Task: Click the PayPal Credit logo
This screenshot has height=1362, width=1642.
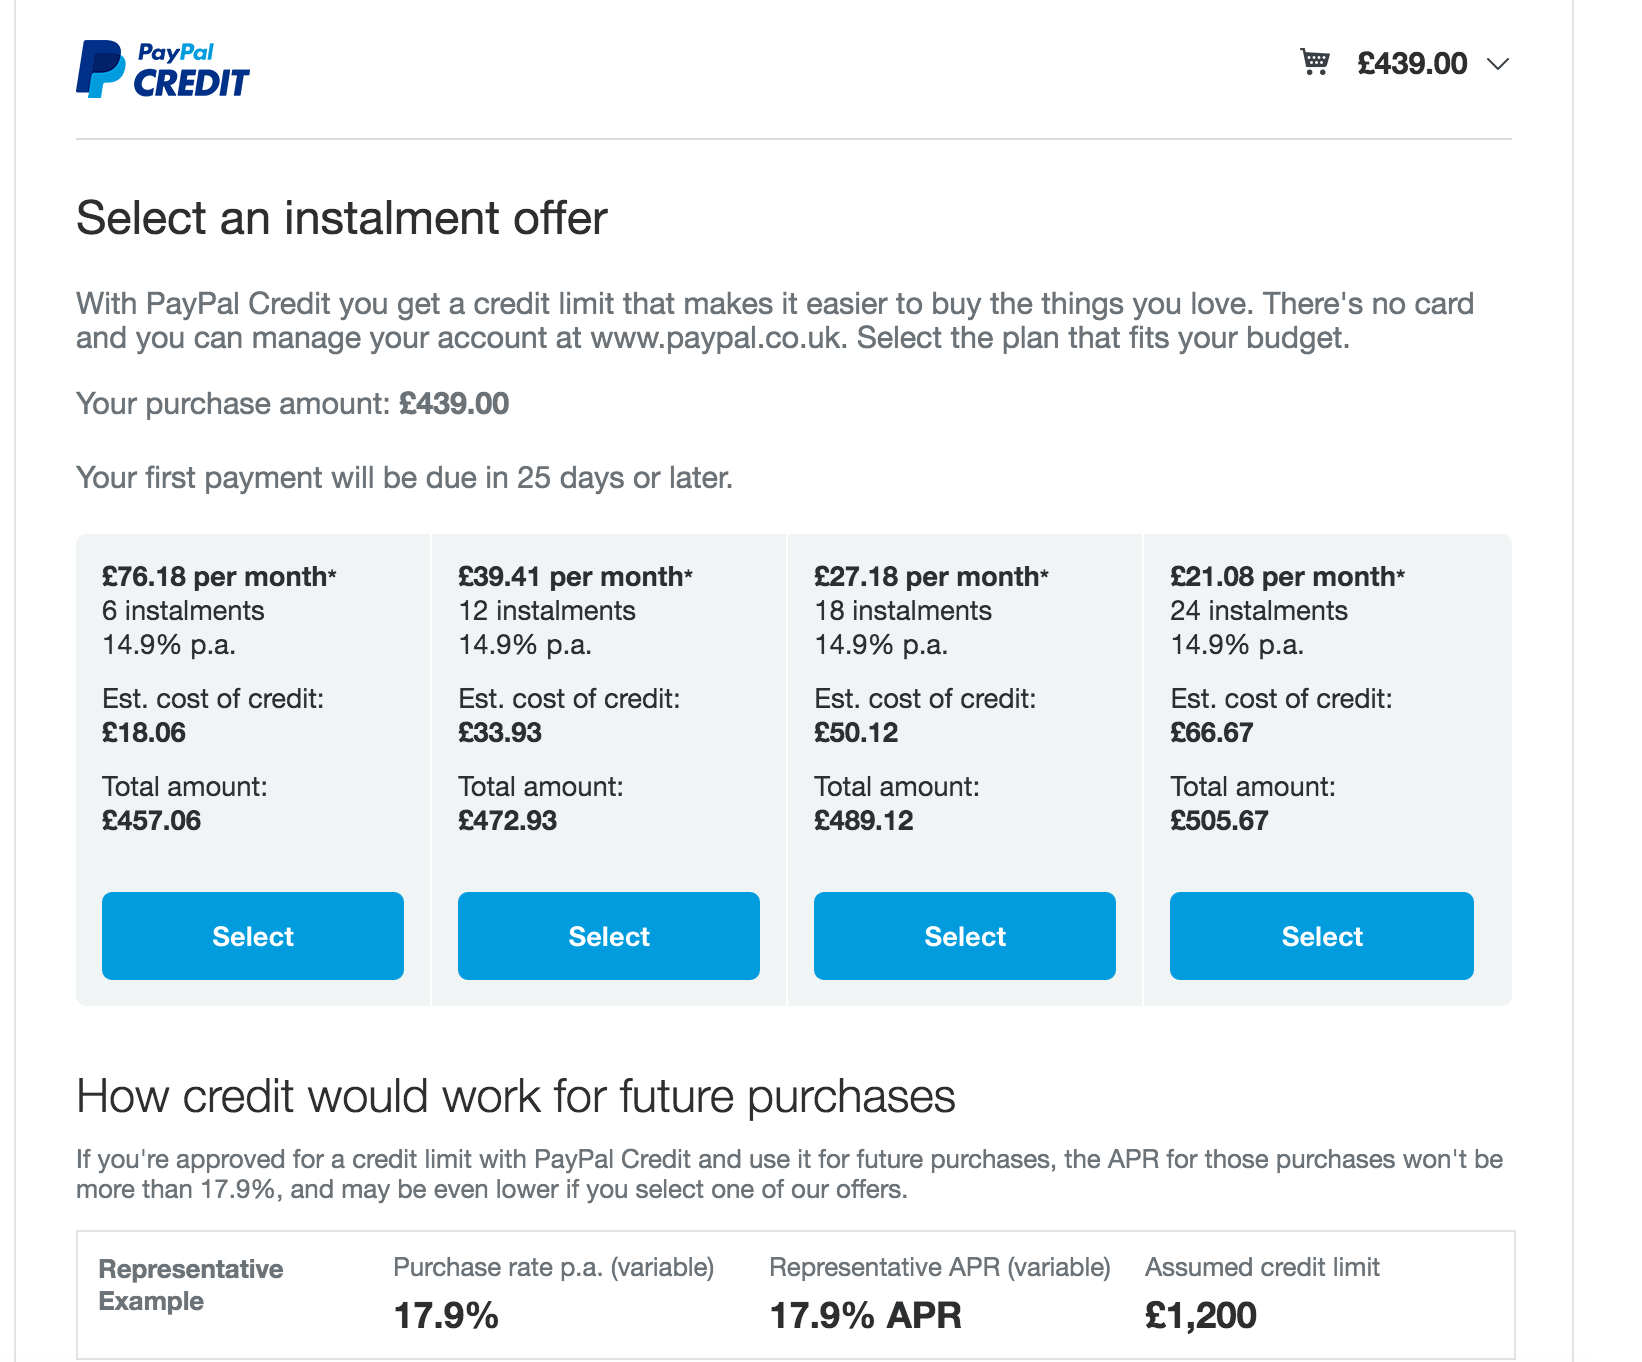Action: point(163,69)
